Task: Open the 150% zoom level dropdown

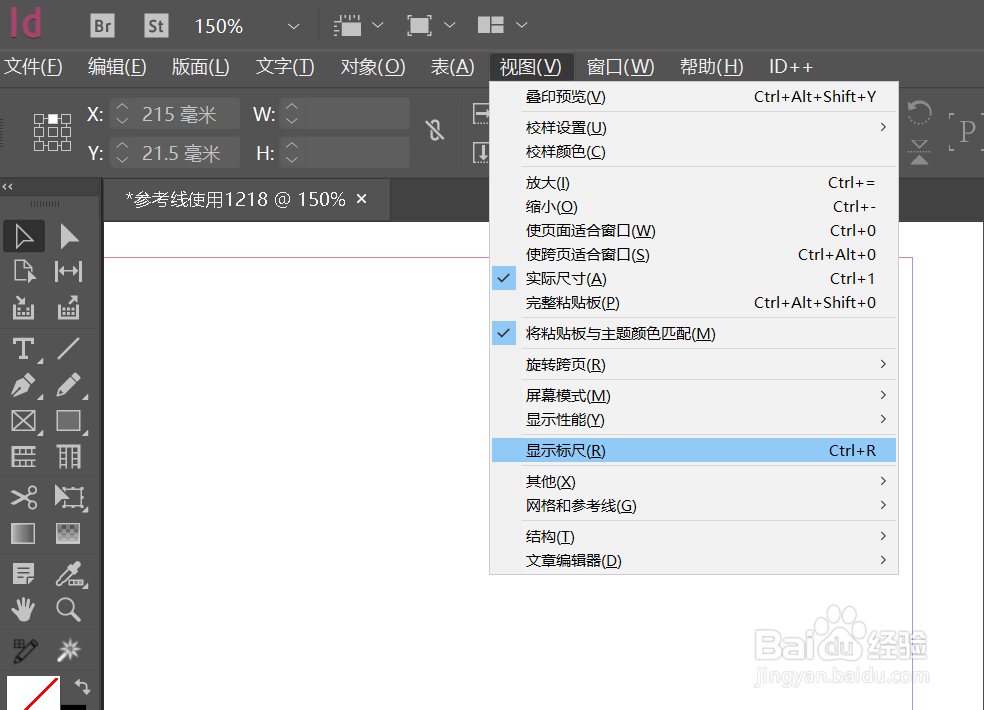Action: point(293,26)
